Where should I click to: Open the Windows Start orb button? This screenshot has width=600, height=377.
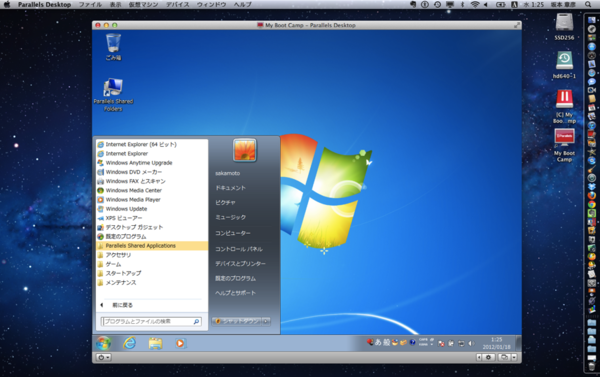(103, 343)
